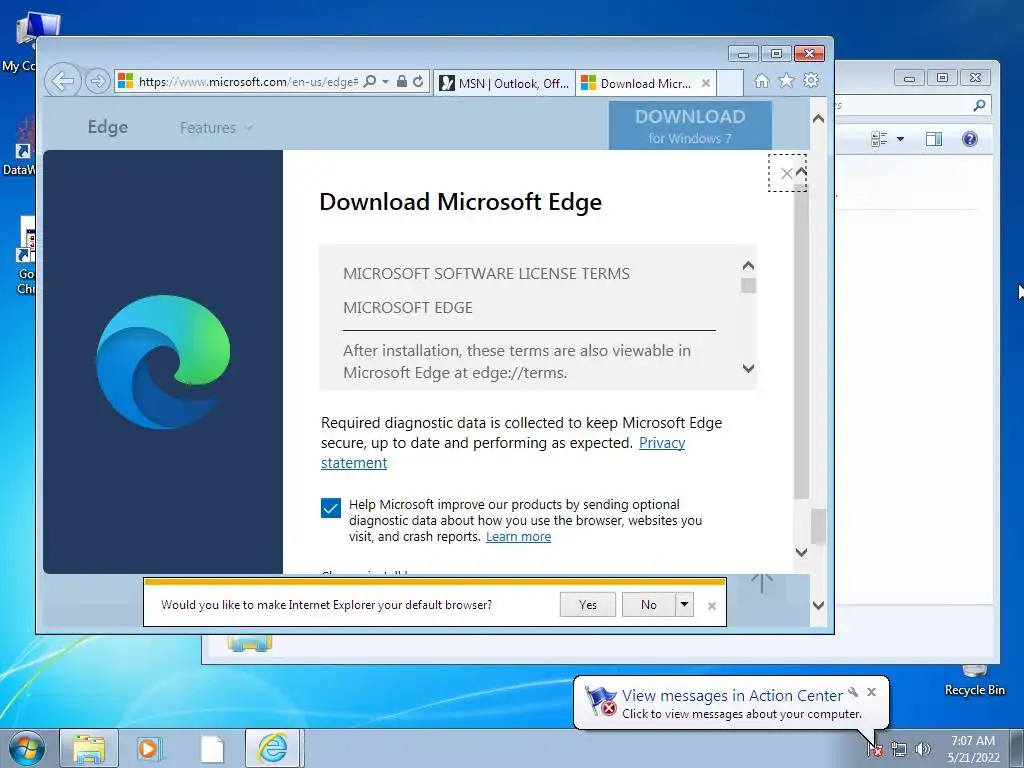Click the dialog scrollbar down arrow
This screenshot has width=1024, height=768.
click(x=802, y=552)
